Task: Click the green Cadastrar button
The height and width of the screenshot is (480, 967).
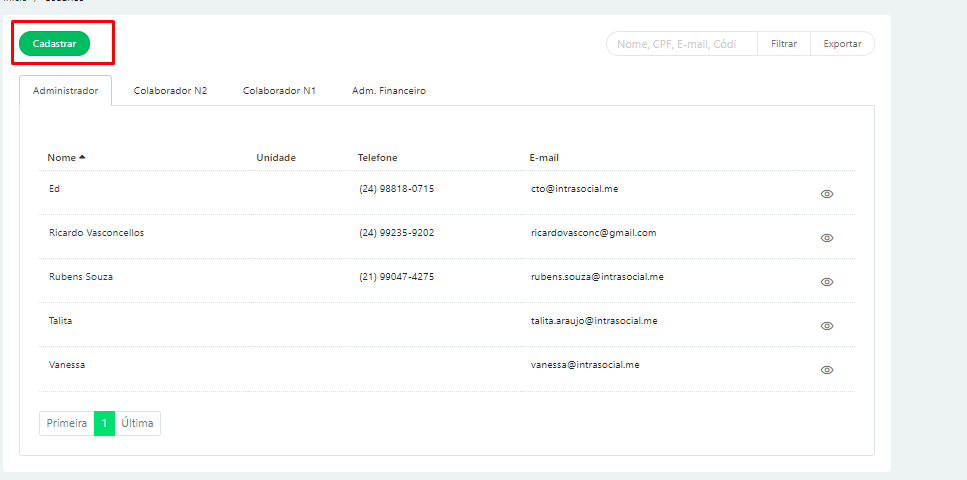Action: [54, 43]
